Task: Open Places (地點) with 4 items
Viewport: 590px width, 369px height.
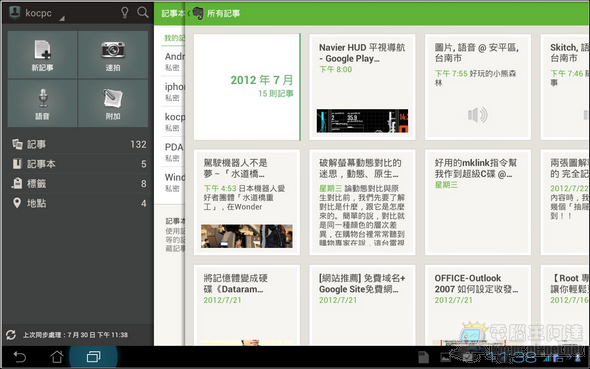Action: point(78,203)
